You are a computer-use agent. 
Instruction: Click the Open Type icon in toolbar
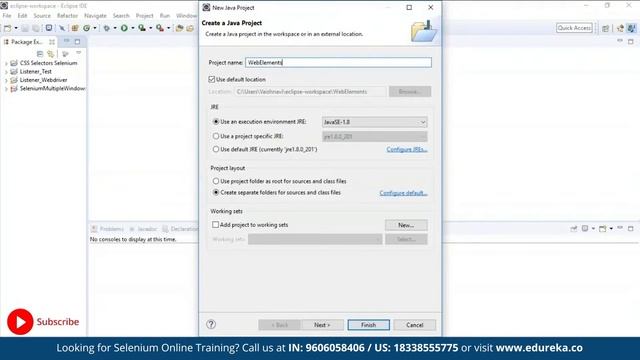point(180,28)
